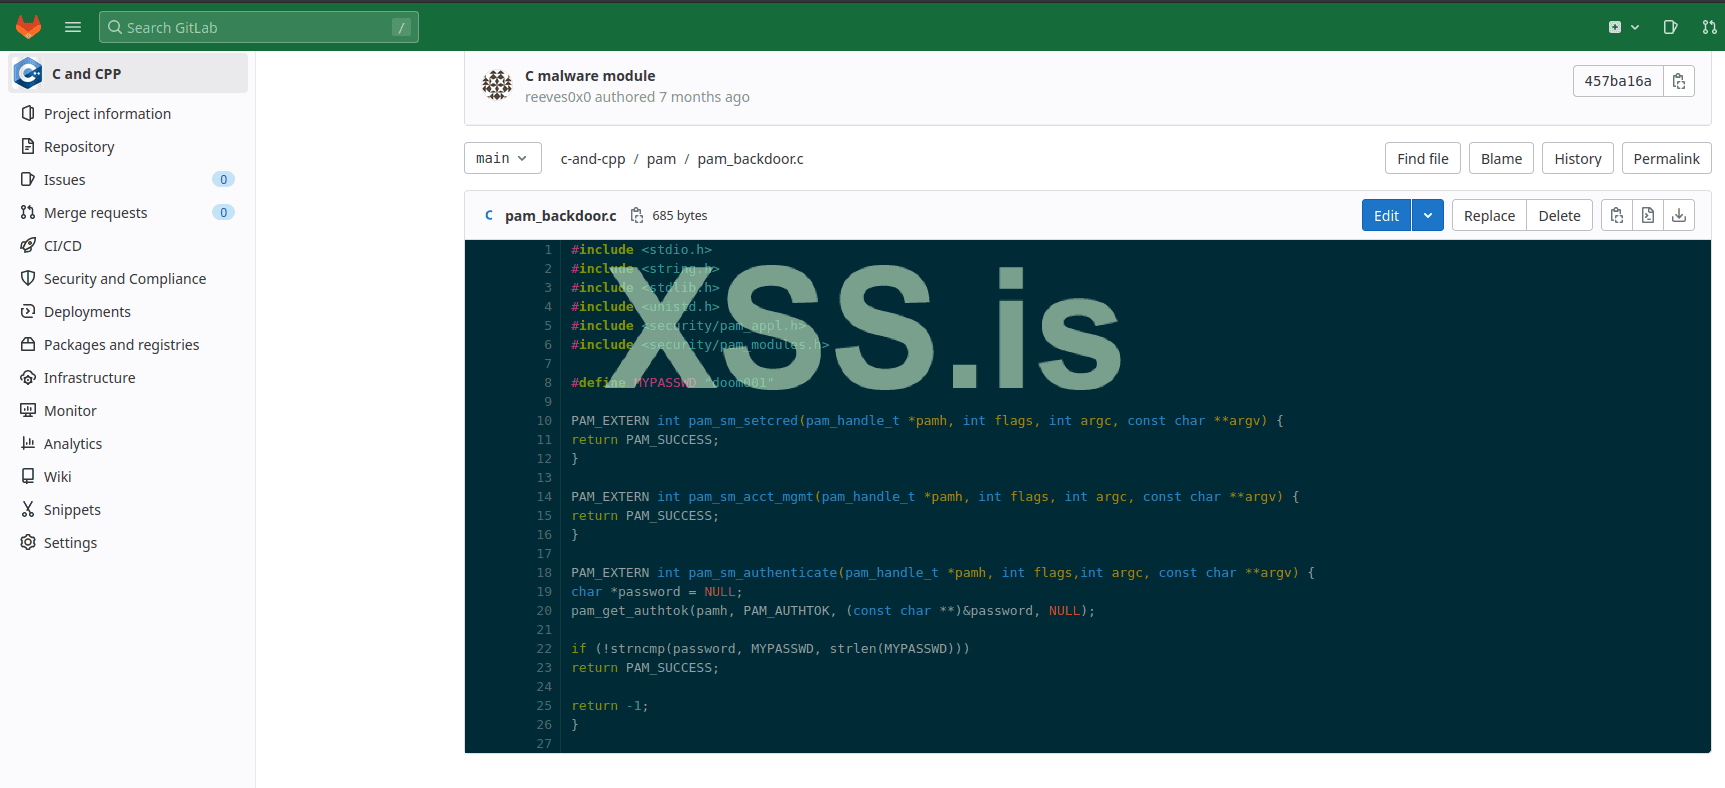This screenshot has height=788, width=1725.
Task: Copy the file path pam_backdoor.c
Action: click(x=637, y=215)
